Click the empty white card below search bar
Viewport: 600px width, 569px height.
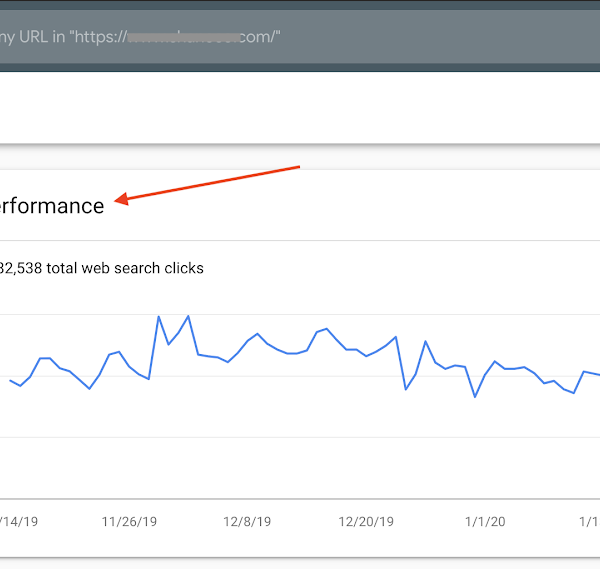(300, 108)
